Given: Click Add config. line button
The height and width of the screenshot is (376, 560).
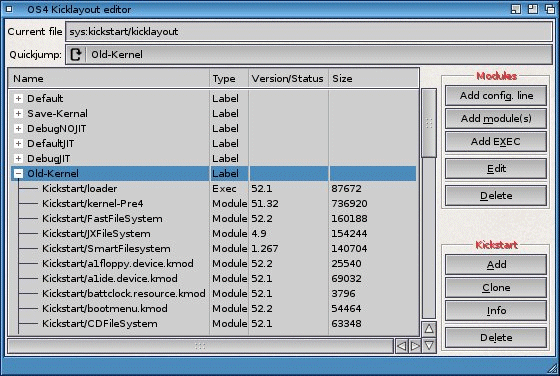Looking at the screenshot, I should point(496,95).
